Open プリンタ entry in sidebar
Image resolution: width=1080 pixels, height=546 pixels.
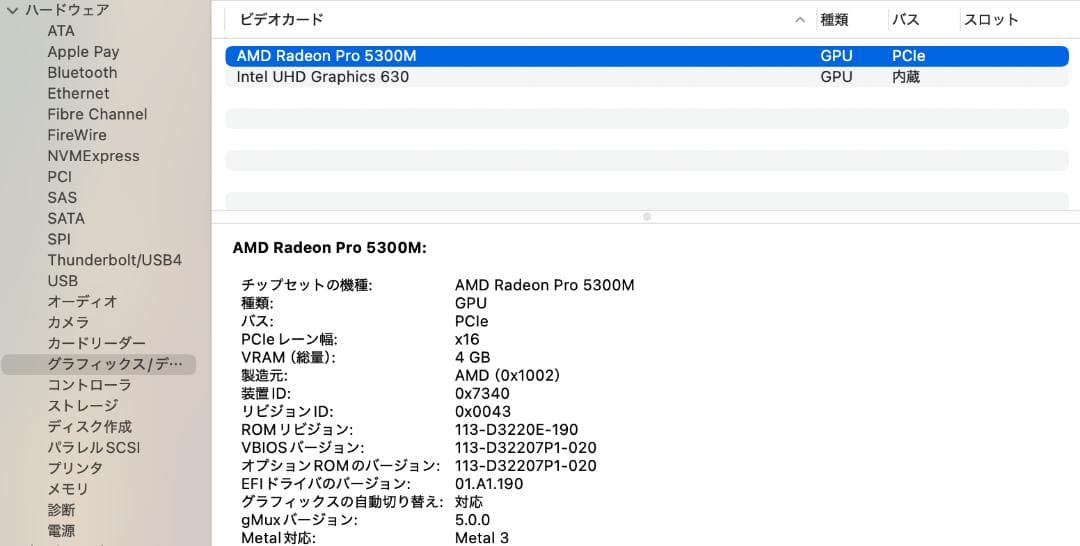pos(75,468)
